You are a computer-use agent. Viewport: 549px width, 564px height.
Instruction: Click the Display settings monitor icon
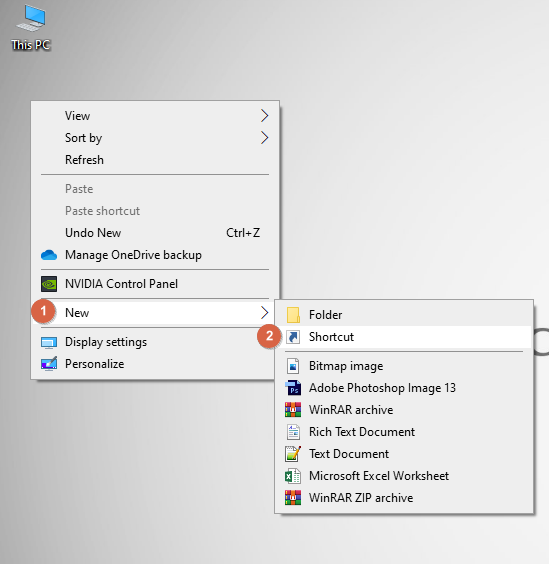click(49, 342)
